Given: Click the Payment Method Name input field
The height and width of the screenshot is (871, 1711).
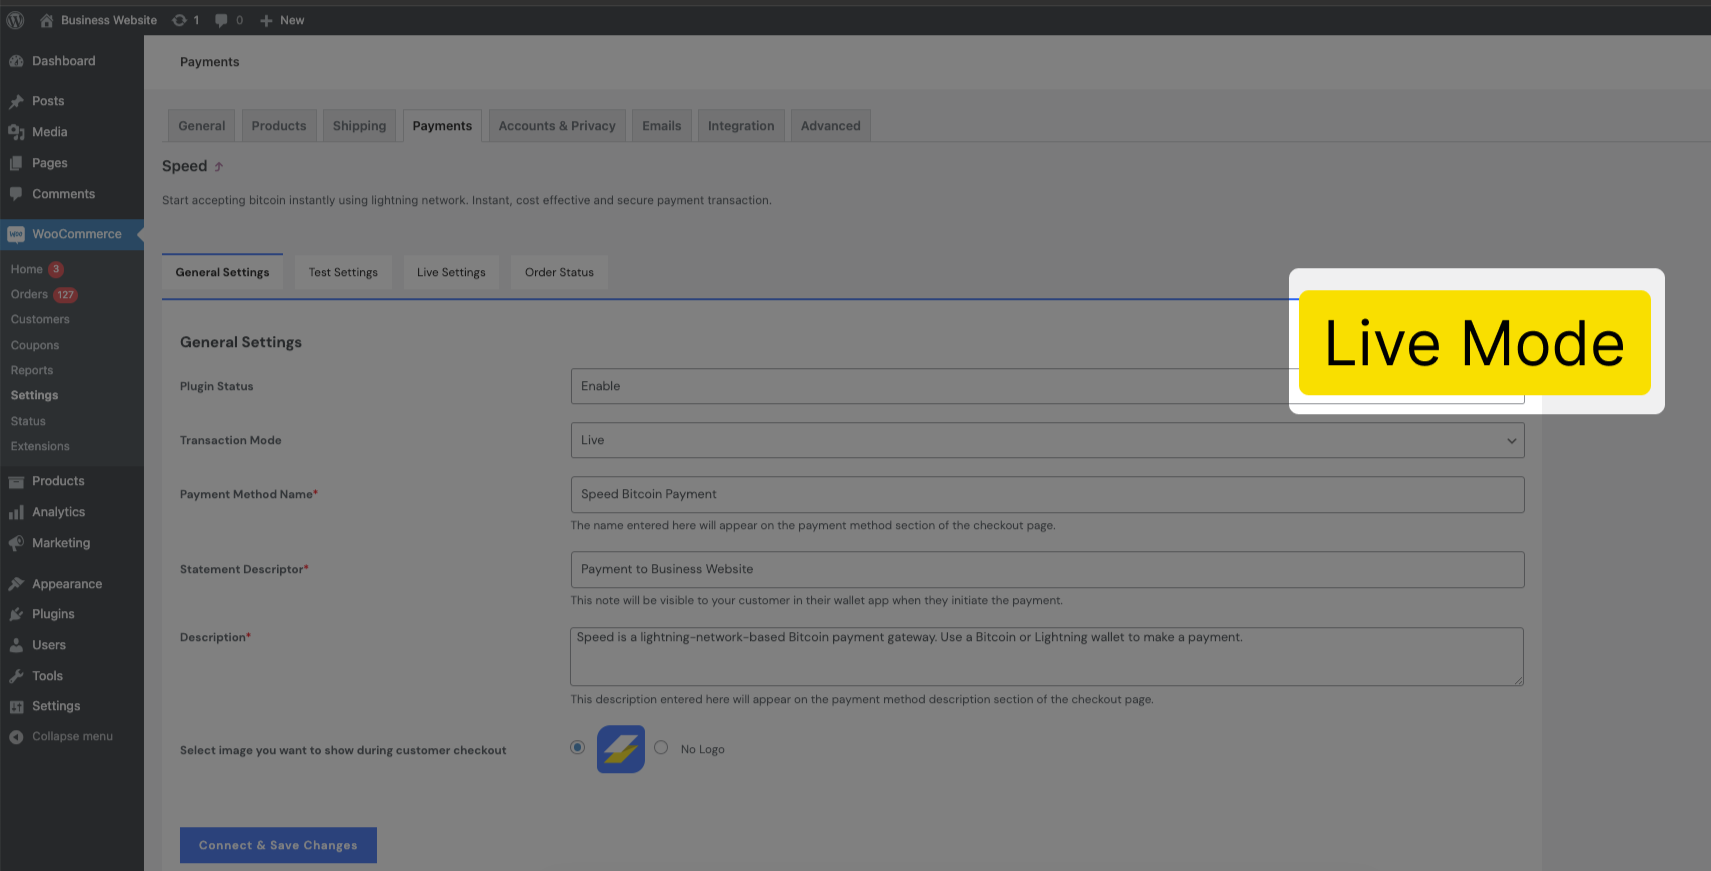Looking at the screenshot, I should pos(1047,494).
